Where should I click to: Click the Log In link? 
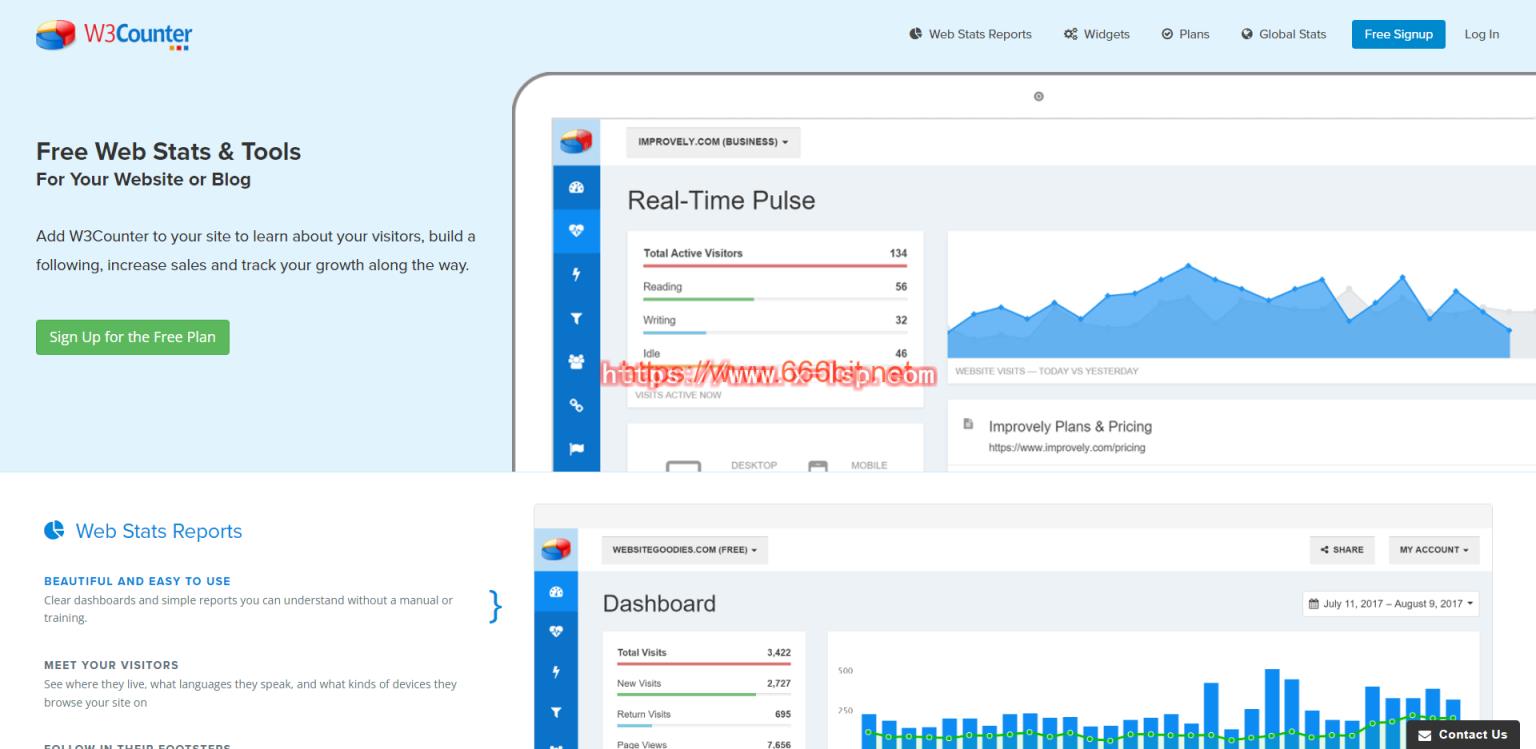1481,34
